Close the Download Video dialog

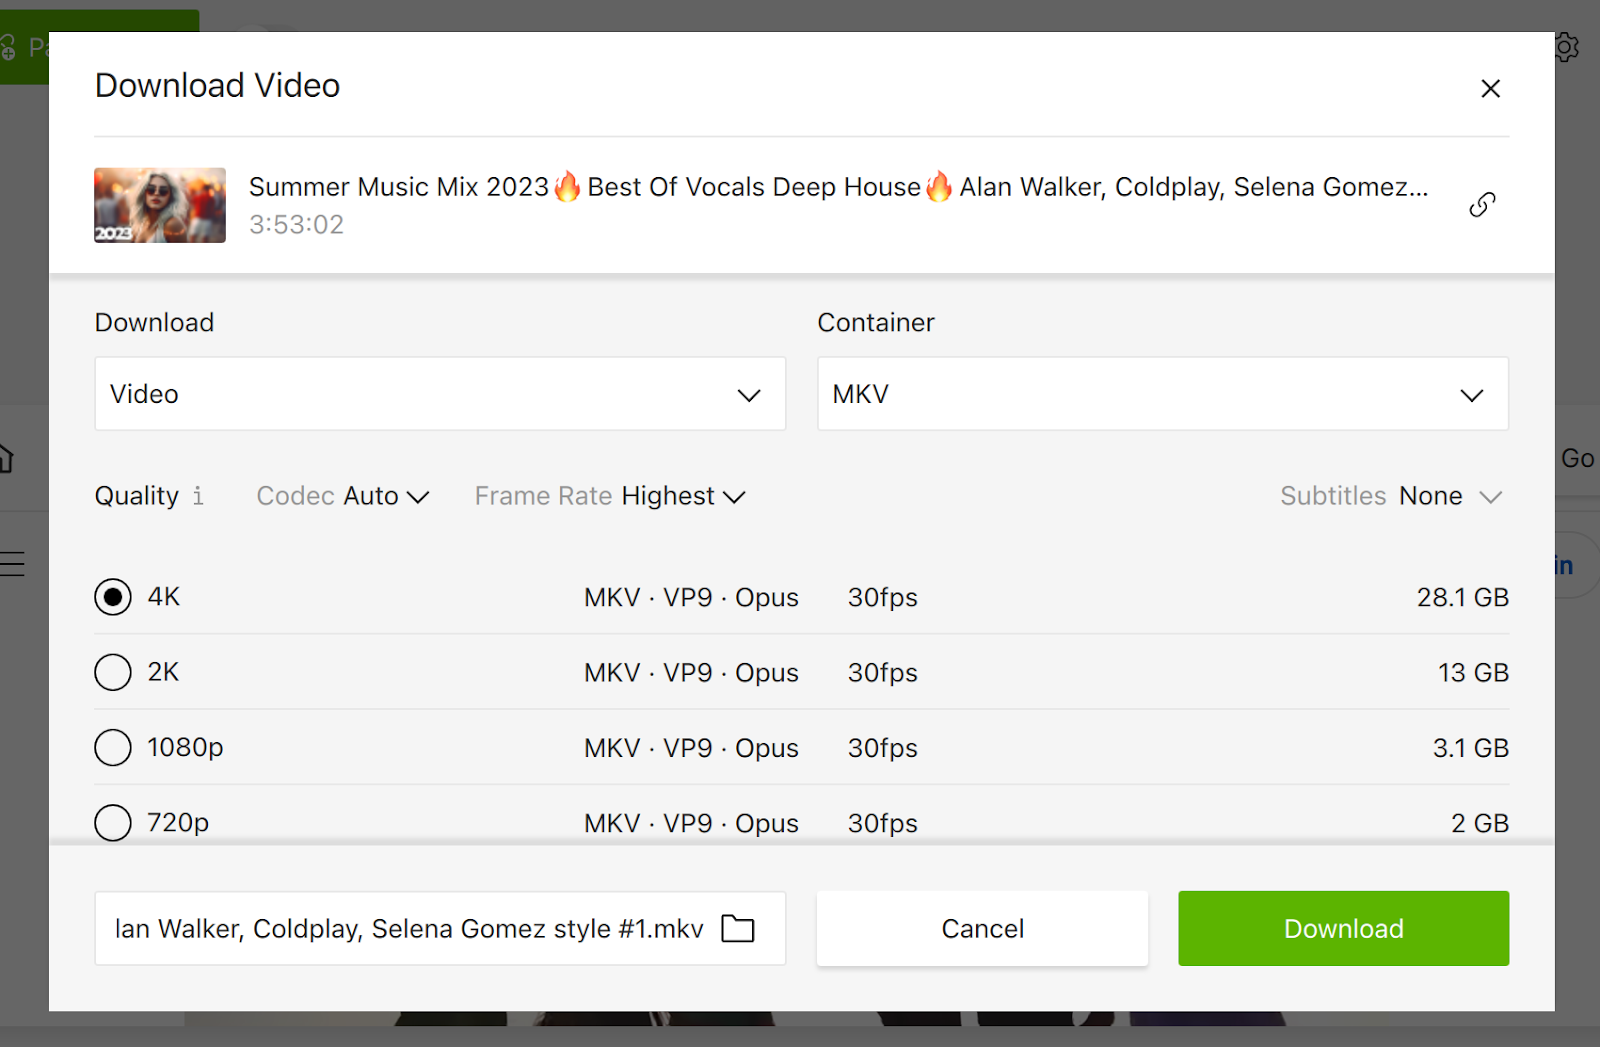pos(1490,88)
